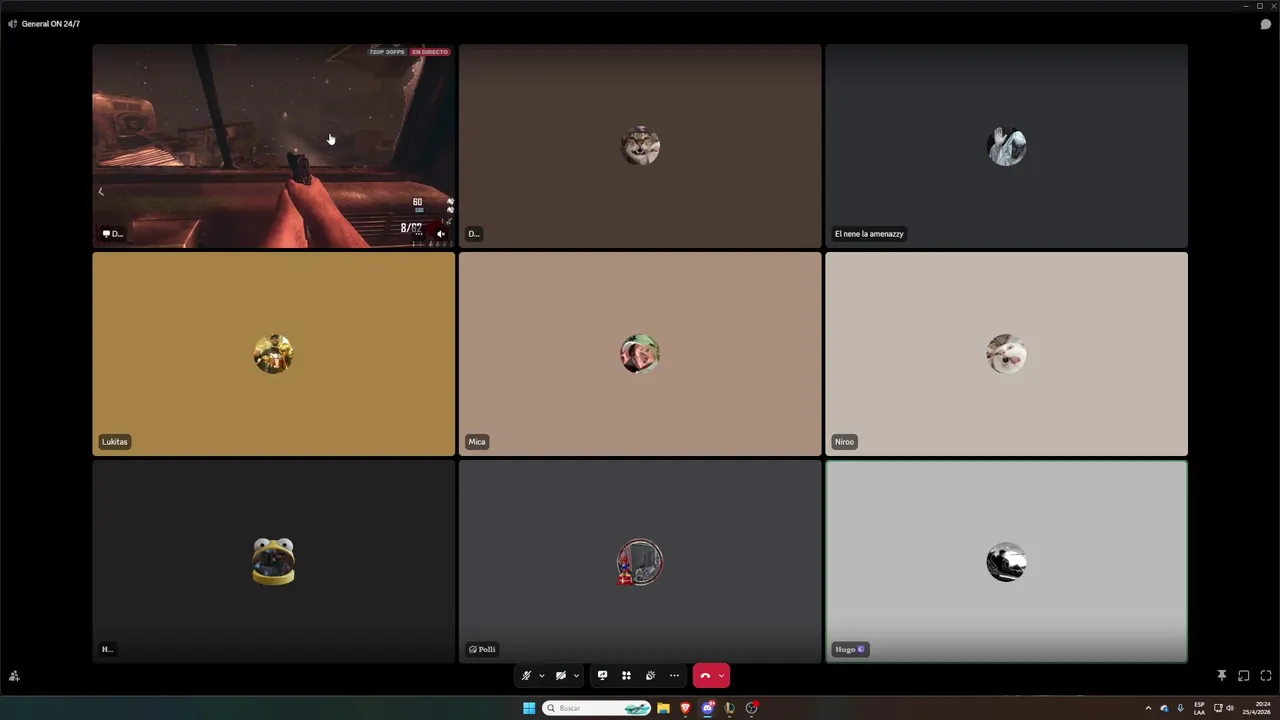Open File Explorer from taskbar
Screen dimensions: 1280x720
click(663, 708)
